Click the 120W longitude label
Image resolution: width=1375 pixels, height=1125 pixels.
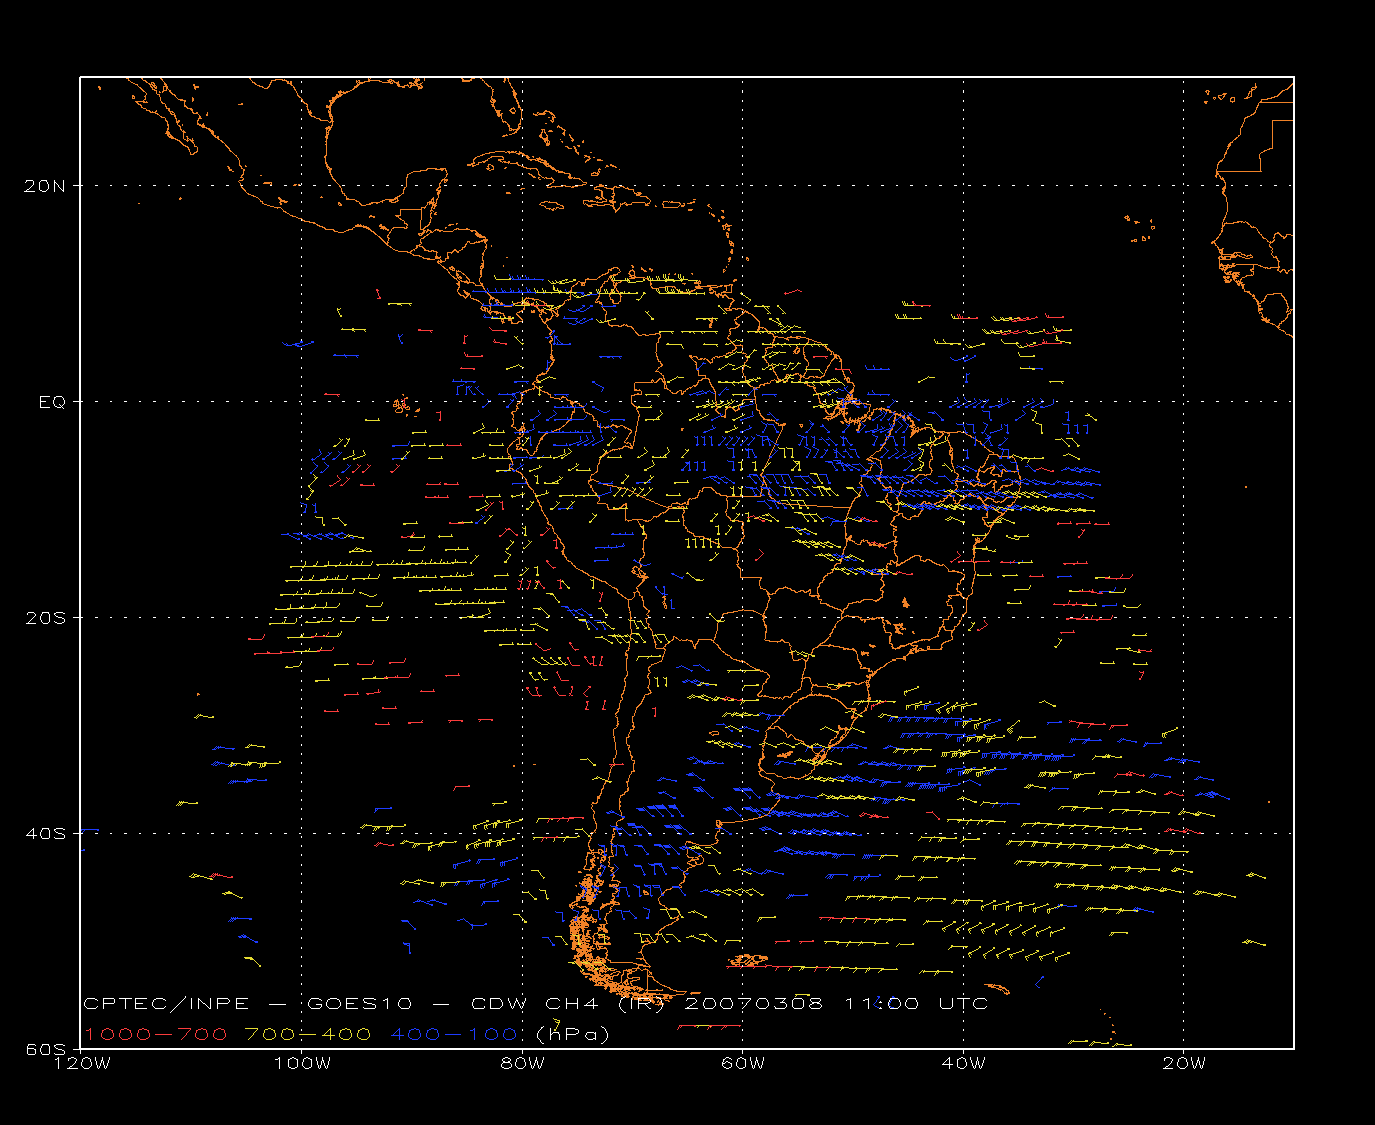(81, 1064)
